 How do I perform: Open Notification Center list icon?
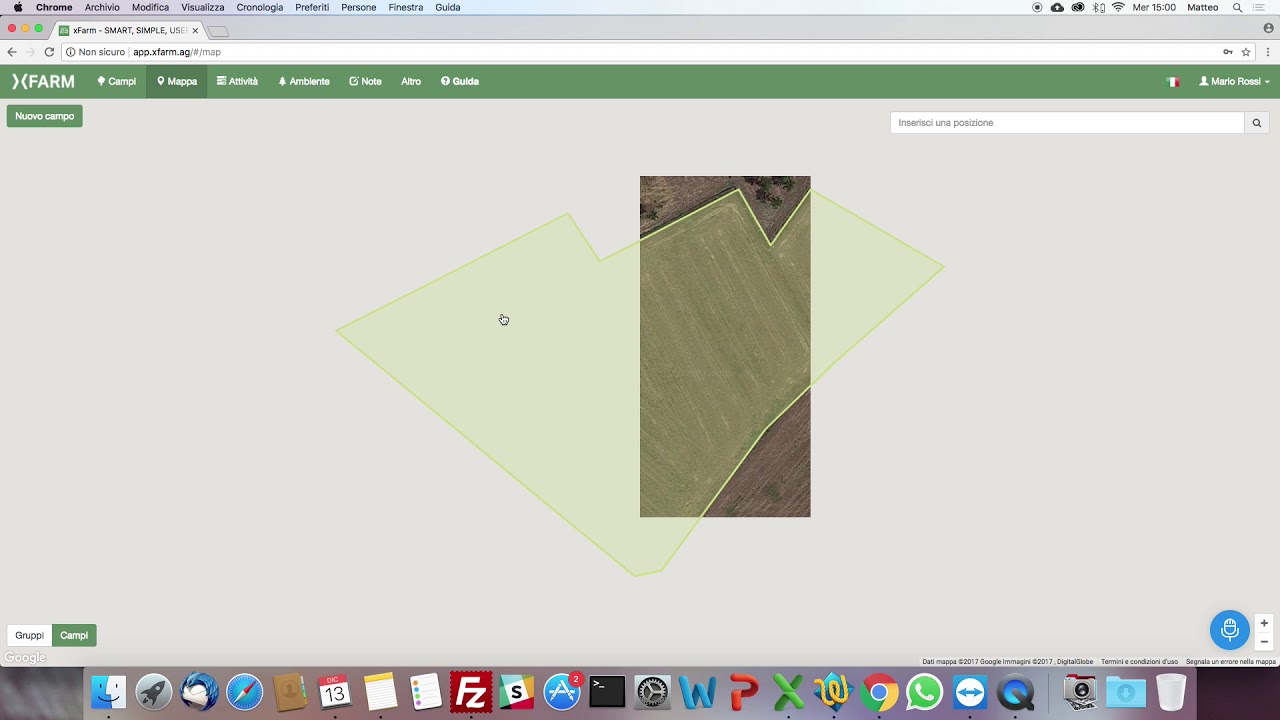coord(1259,7)
